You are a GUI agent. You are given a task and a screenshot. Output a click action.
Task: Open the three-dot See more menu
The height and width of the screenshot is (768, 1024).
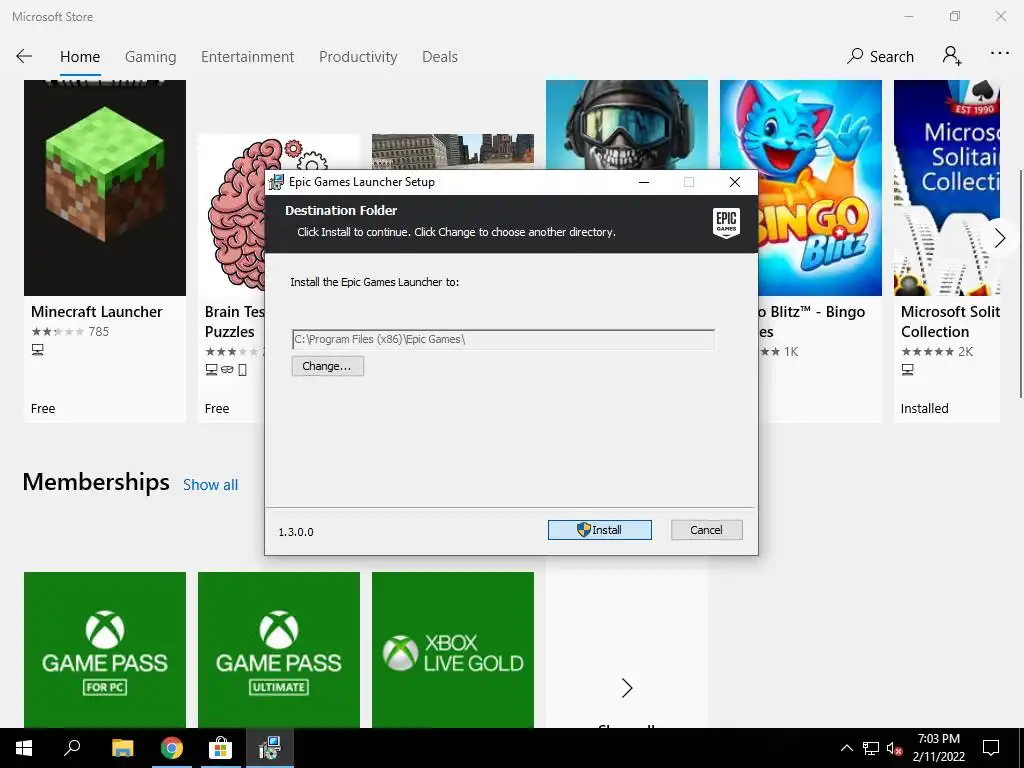(999, 54)
